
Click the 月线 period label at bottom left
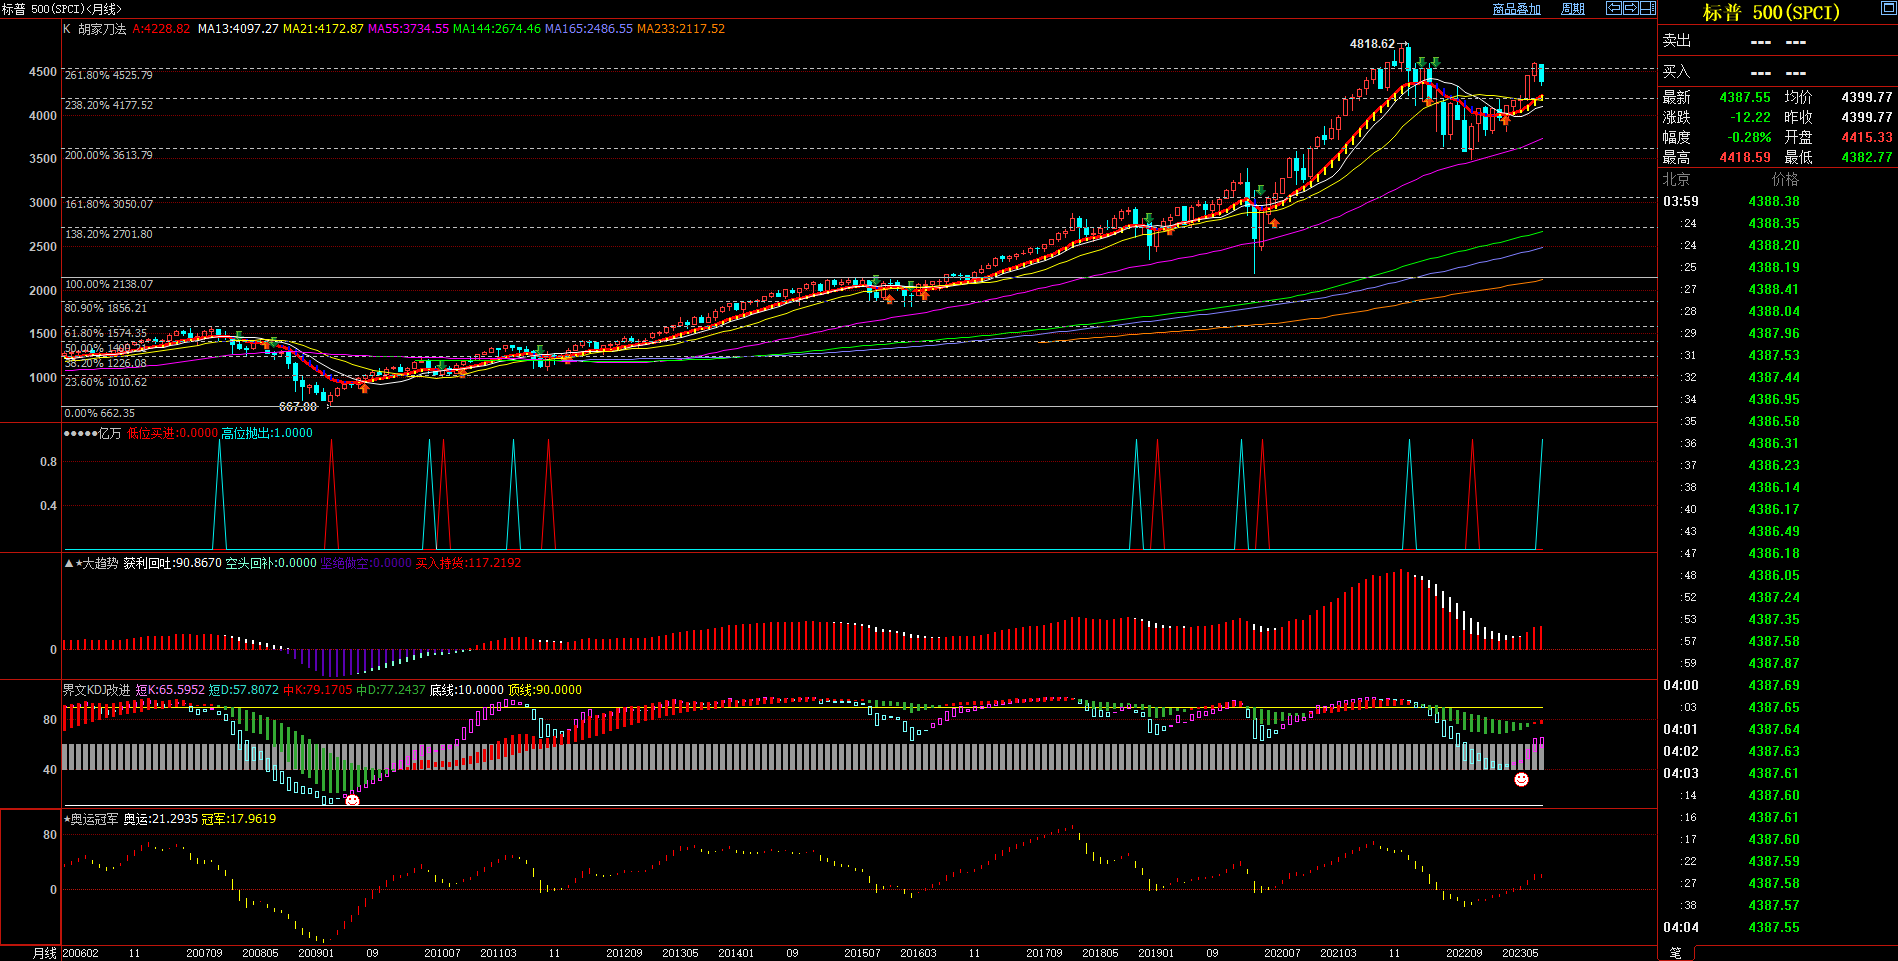point(45,953)
